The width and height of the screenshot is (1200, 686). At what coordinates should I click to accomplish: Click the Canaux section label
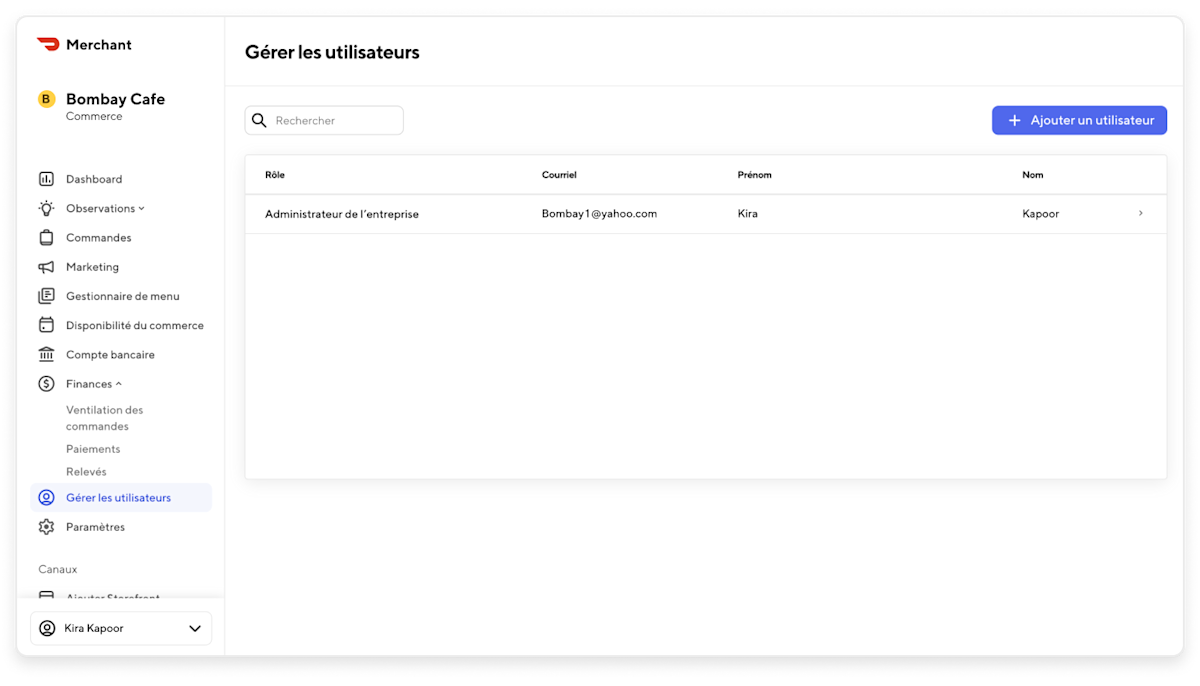coord(58,569)
